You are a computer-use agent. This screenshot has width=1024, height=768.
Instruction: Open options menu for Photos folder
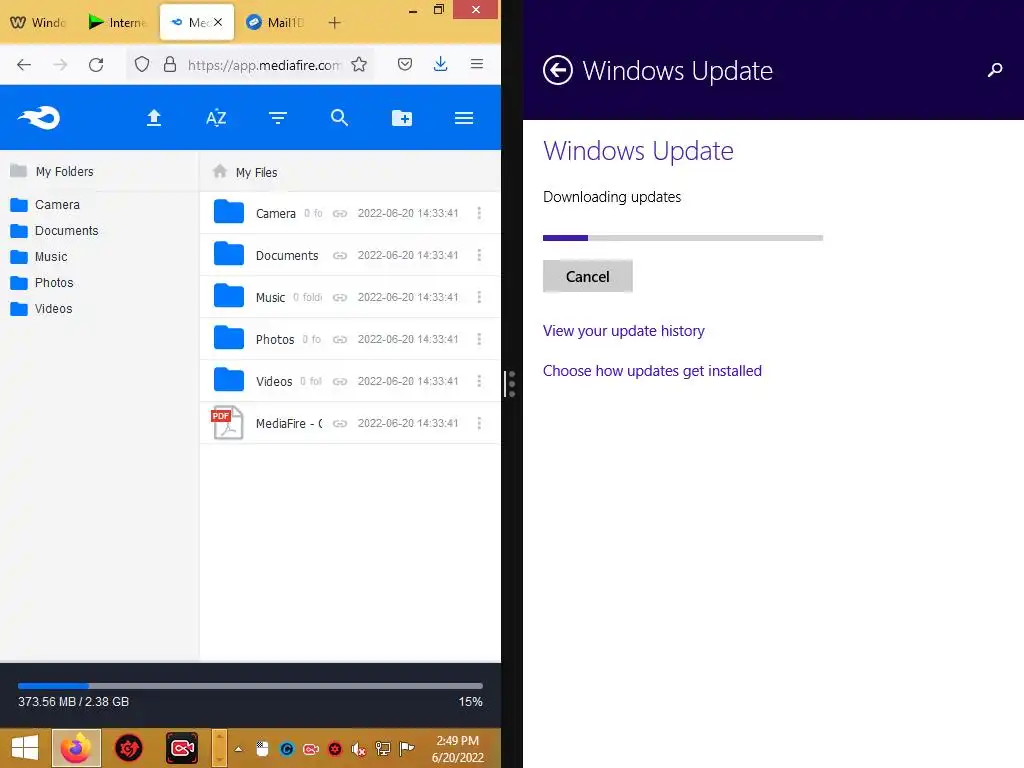point(479,339)
